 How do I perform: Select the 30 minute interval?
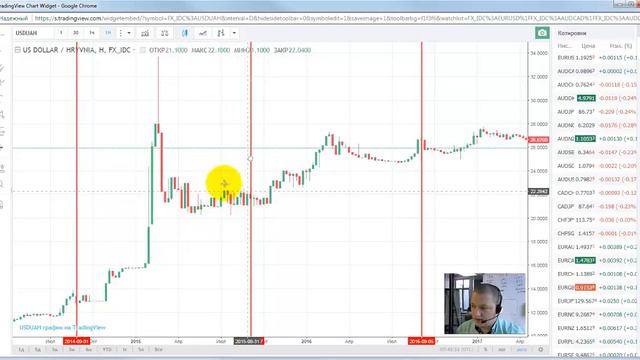[76, 33]
